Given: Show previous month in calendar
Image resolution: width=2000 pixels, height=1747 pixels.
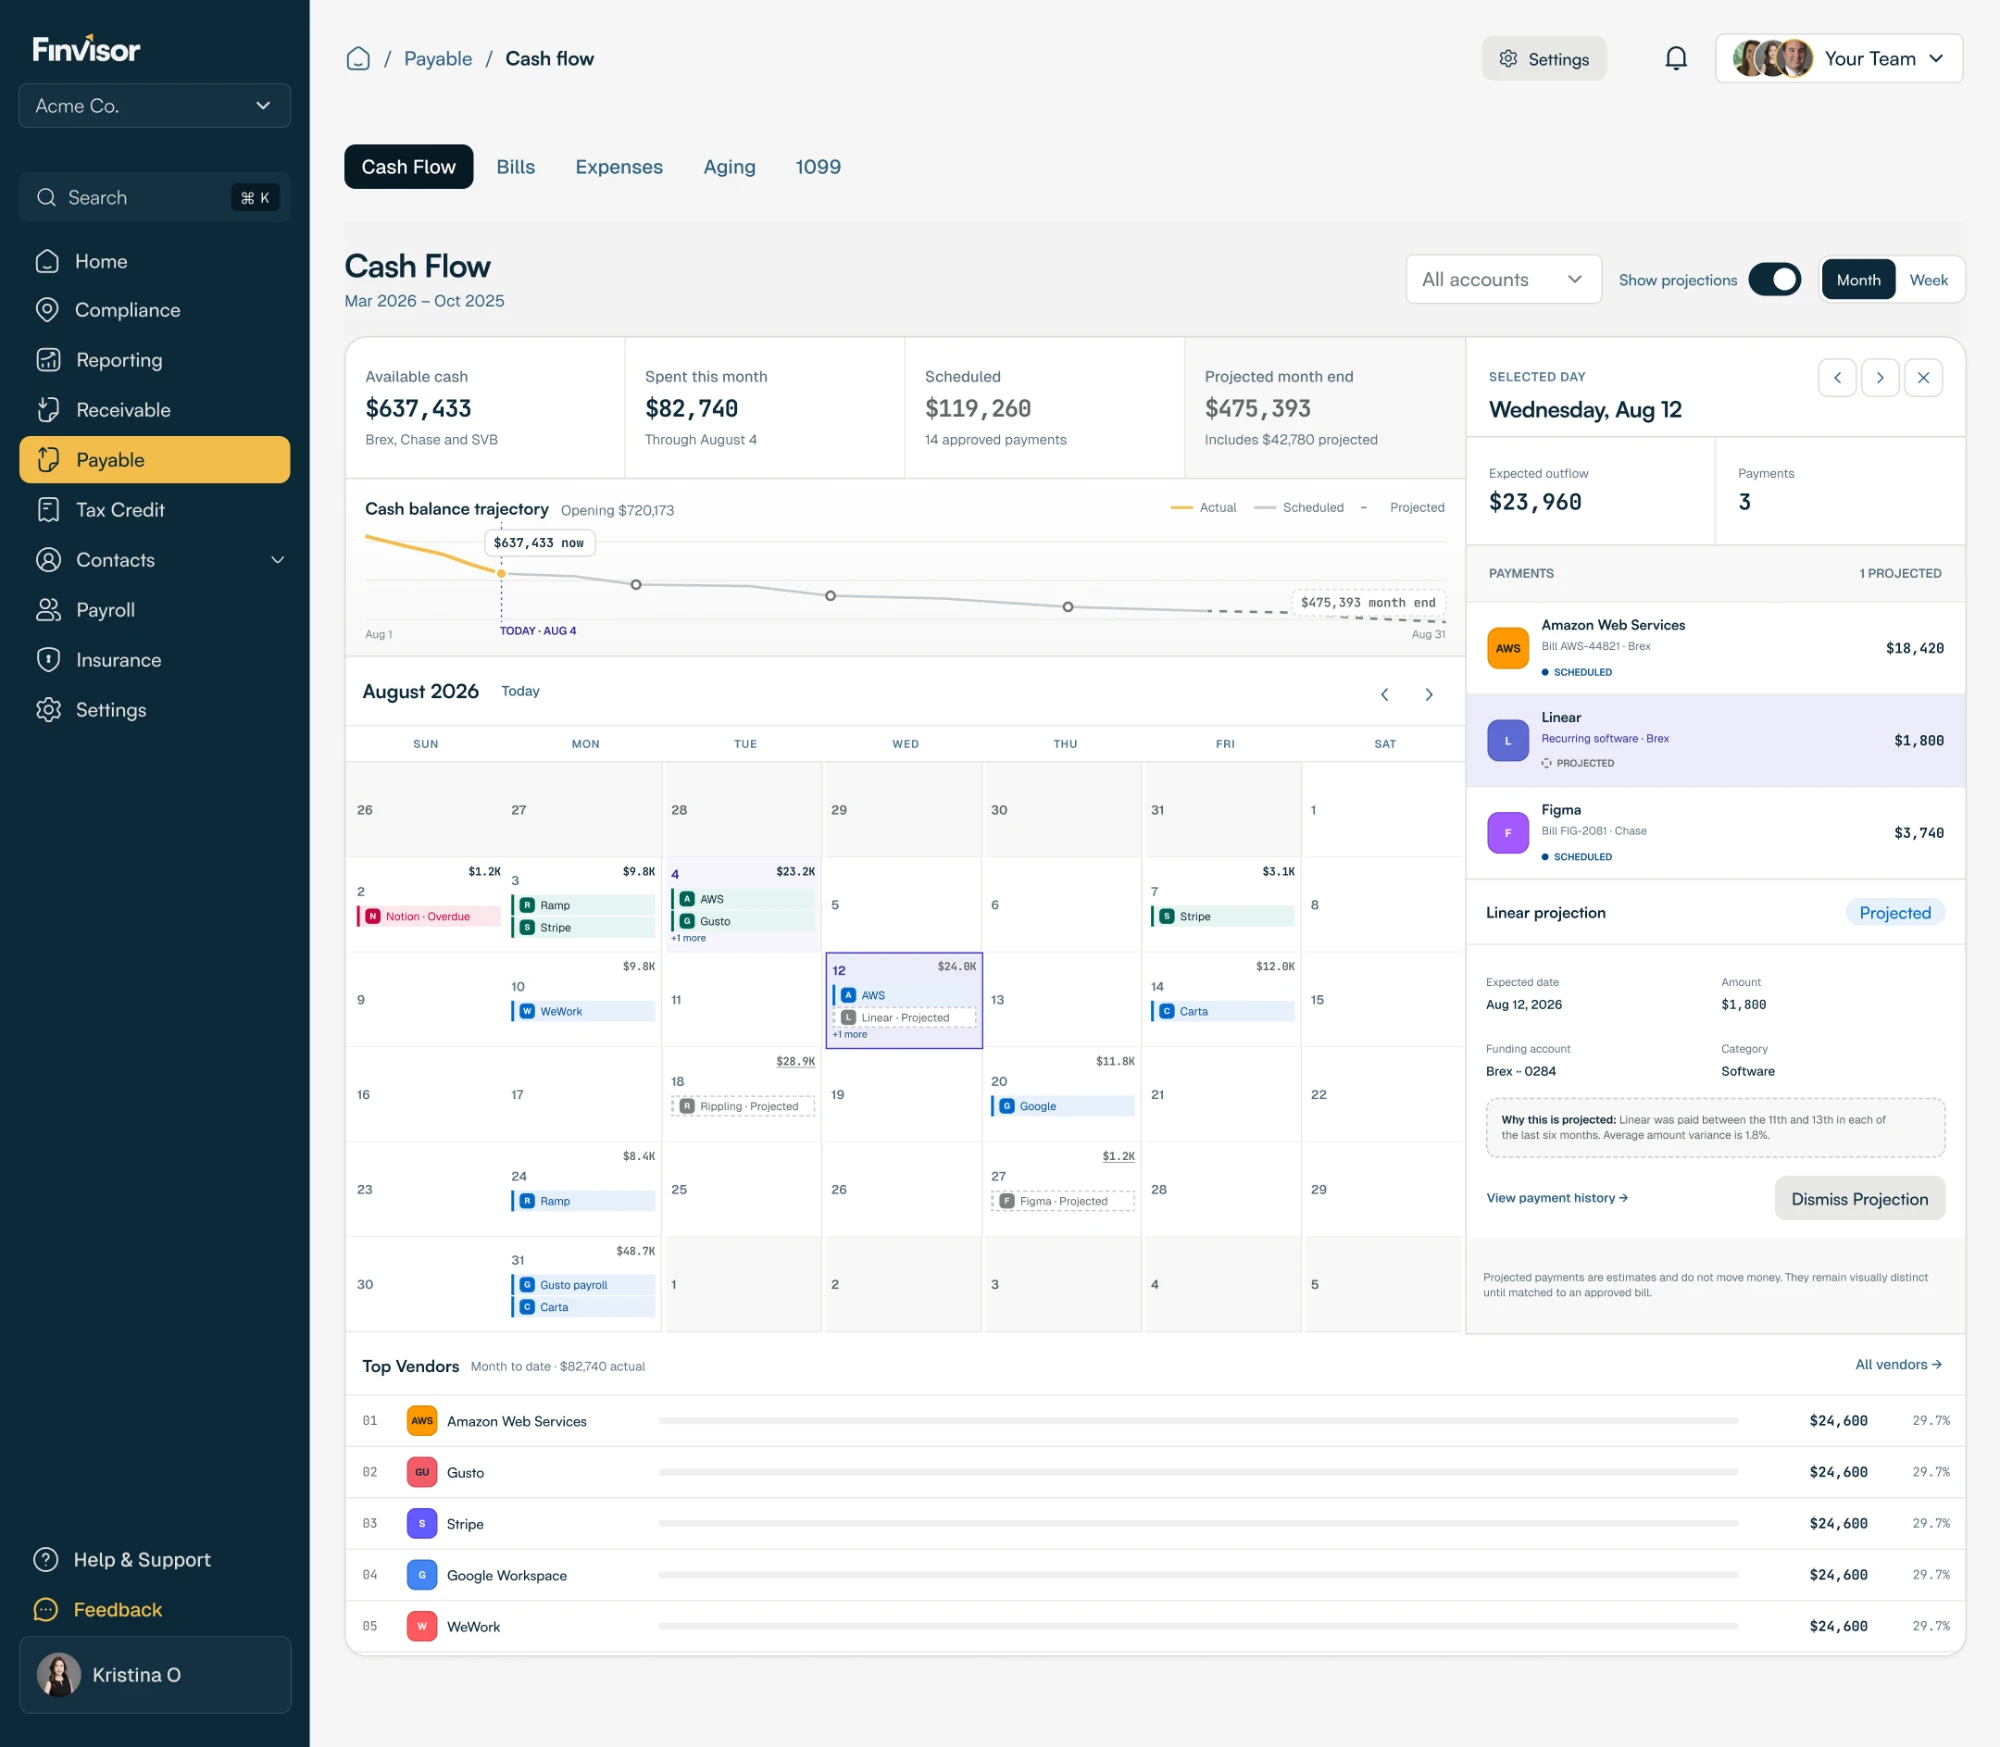Looking at the screenshot, I should (1385, 694).
